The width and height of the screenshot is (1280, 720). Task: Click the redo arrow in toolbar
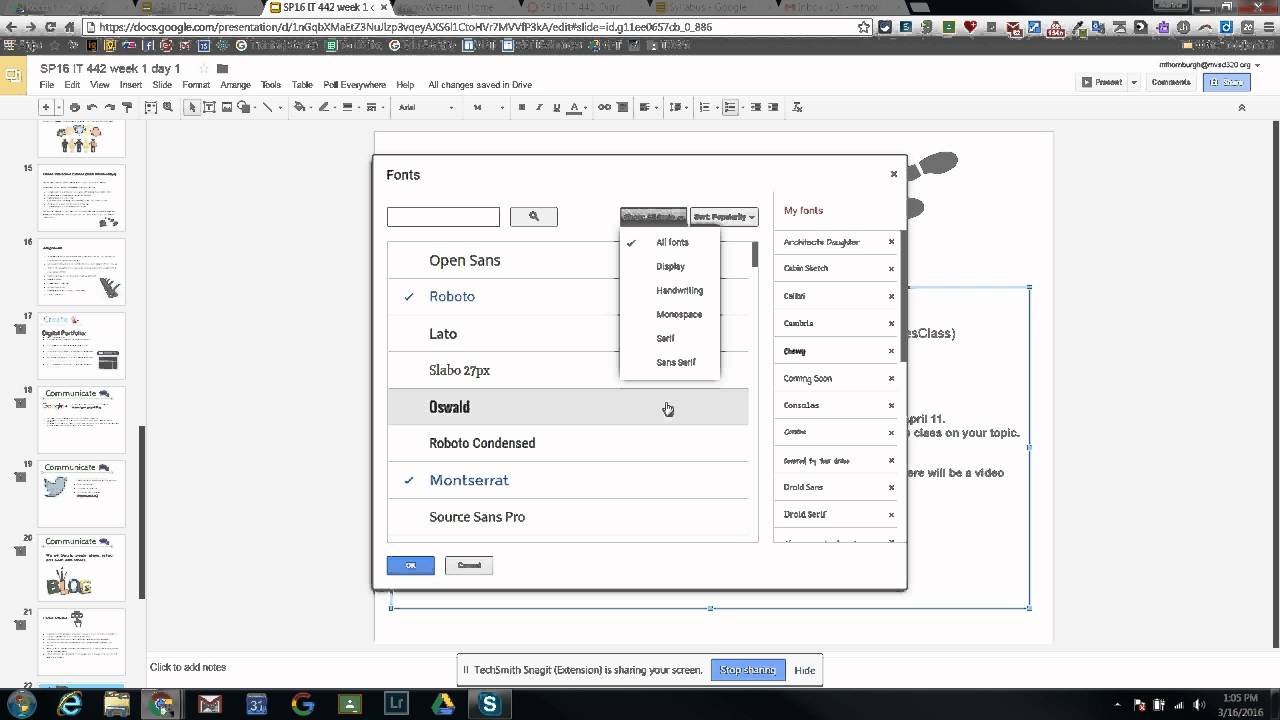110,107
